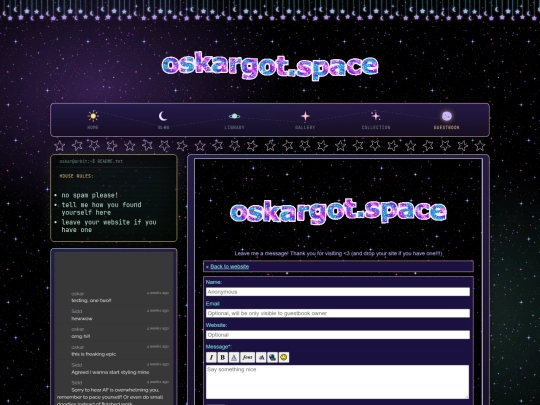This screenshot has width=540, height=405.
Task: Click the sparkle icon for Collection
Action: coord(376,116)
